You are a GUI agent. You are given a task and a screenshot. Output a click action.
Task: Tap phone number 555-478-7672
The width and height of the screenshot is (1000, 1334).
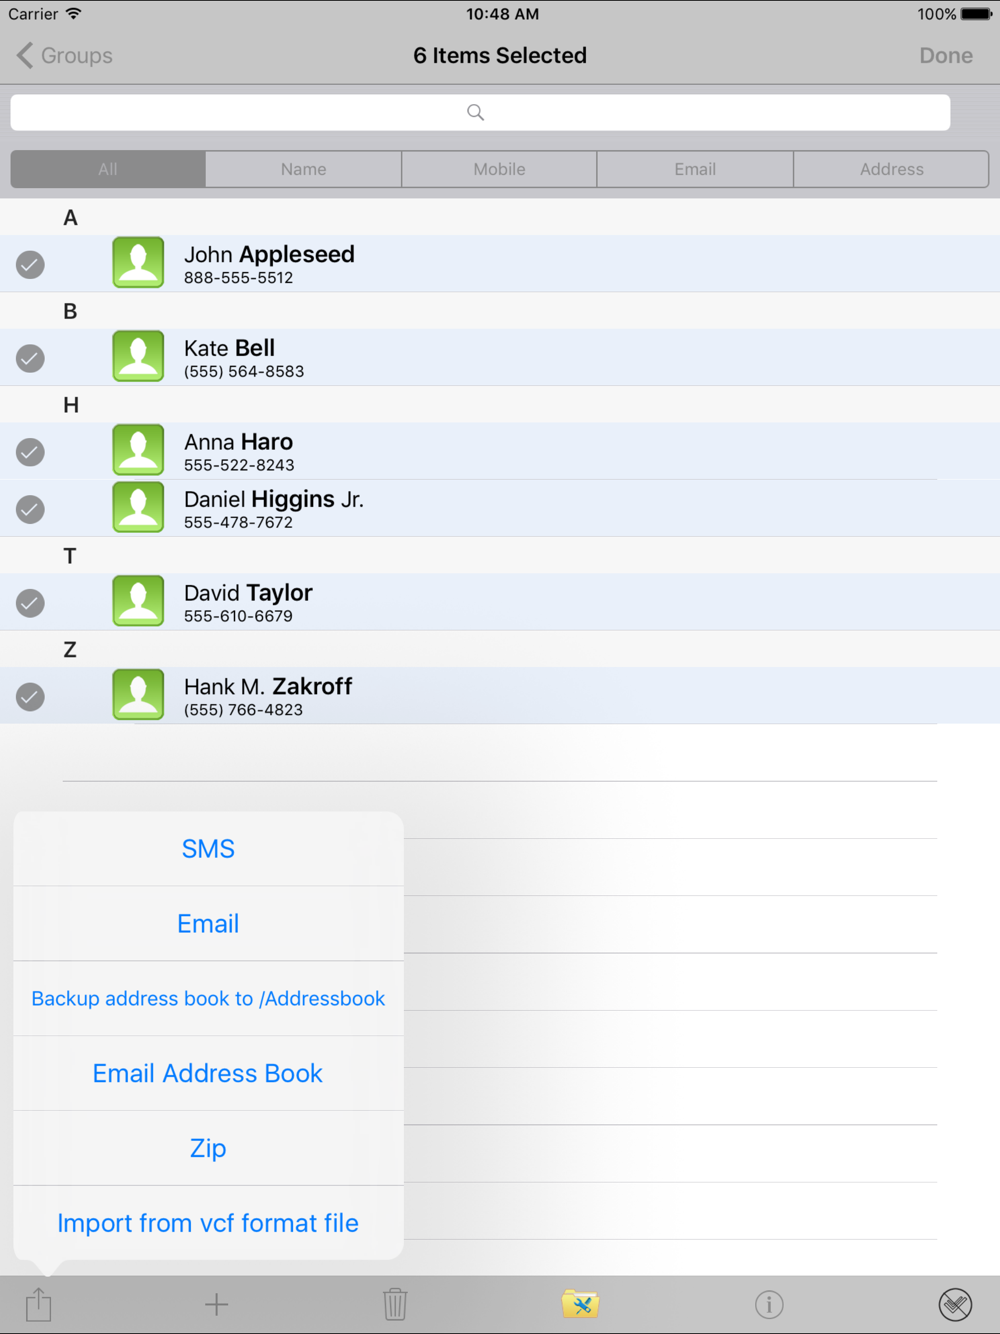coord(238,523)
